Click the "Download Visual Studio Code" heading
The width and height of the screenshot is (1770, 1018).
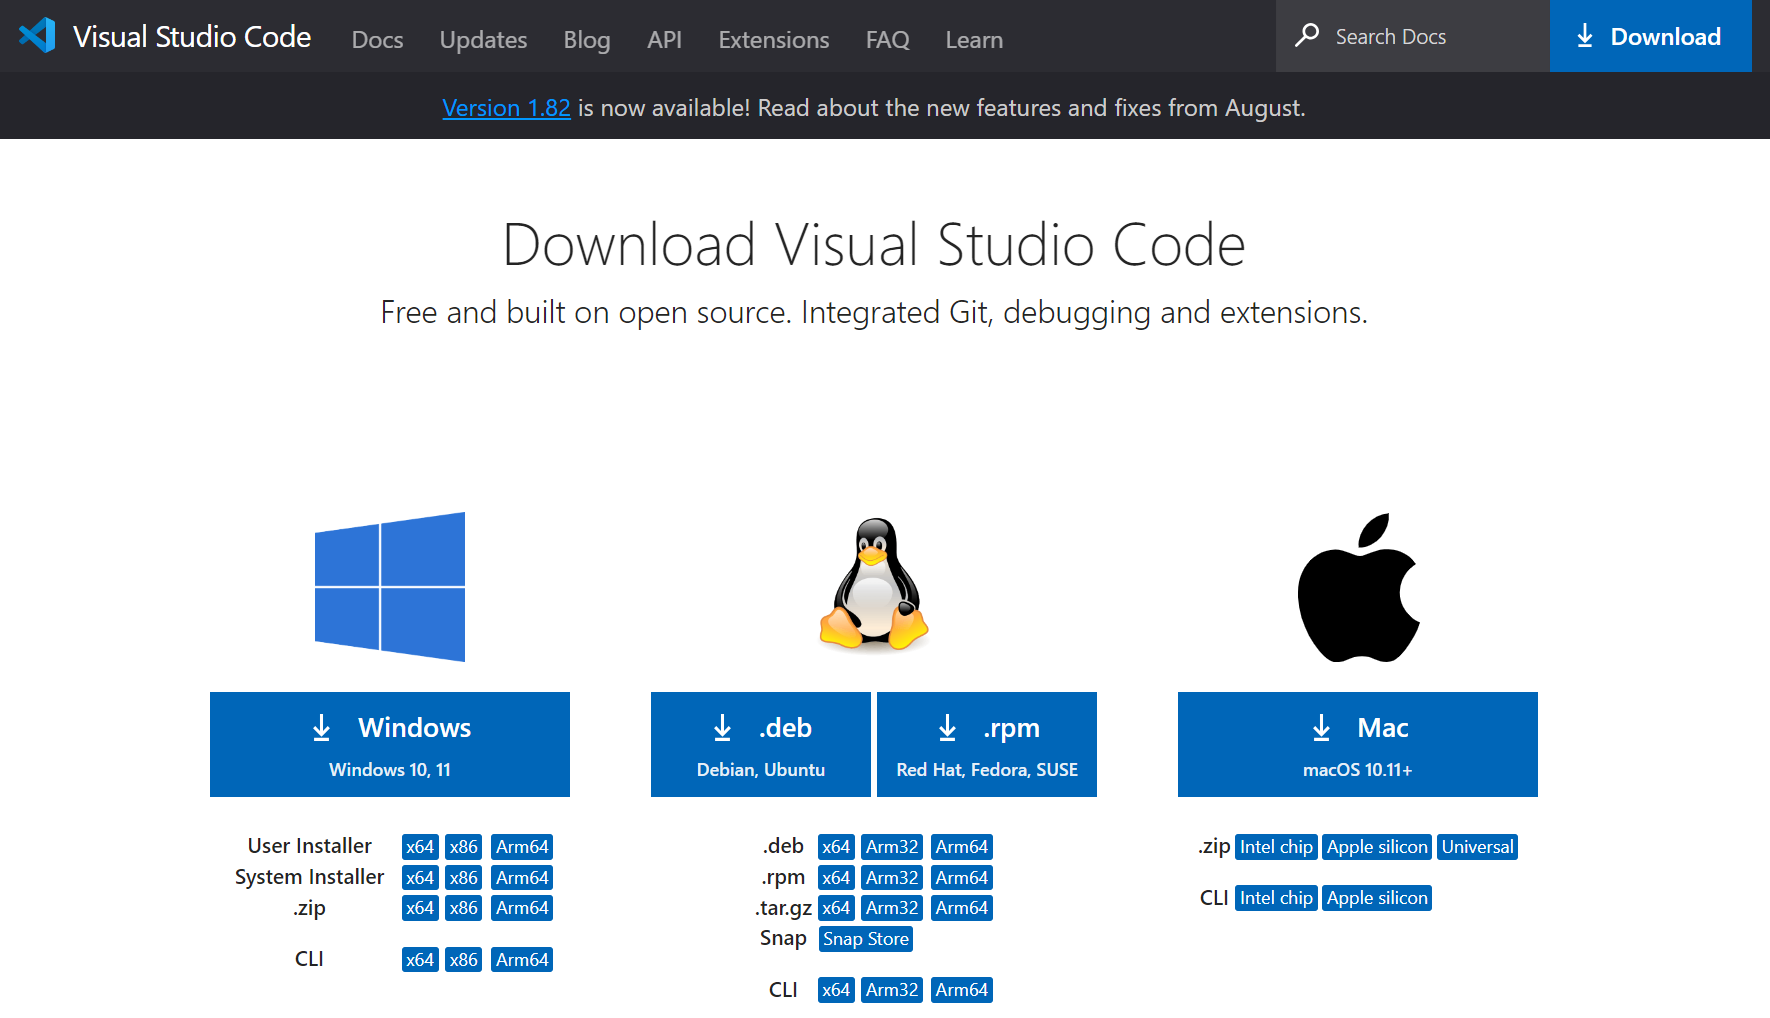coord(874,245)
